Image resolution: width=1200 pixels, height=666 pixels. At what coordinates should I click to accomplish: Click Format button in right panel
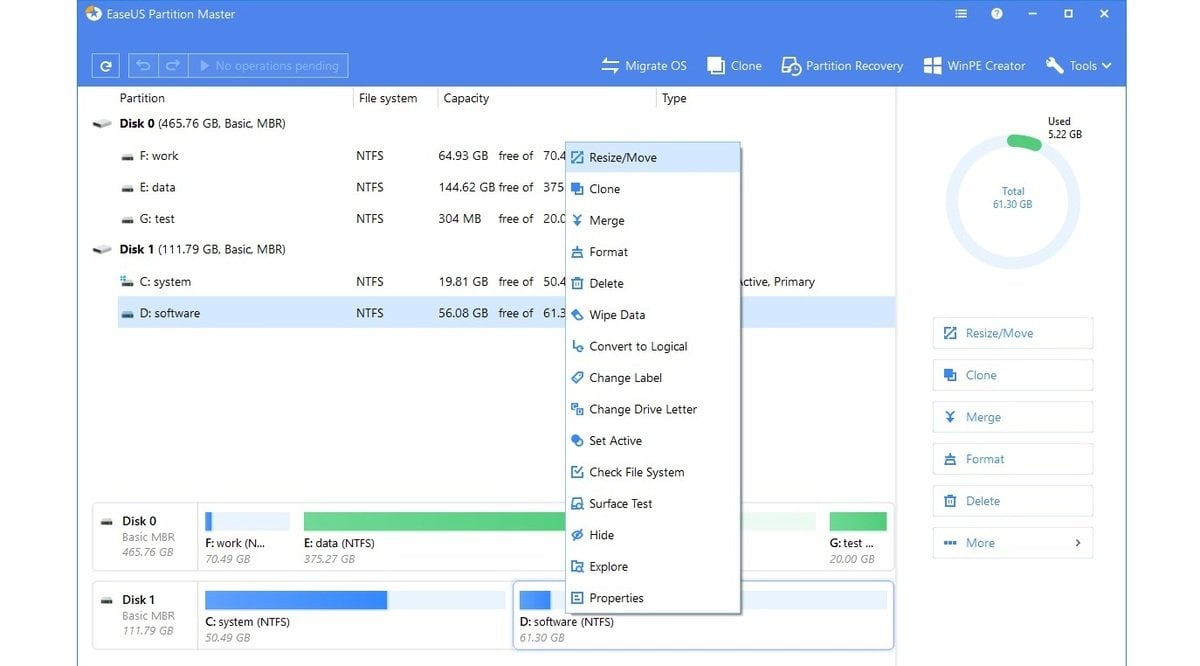(1013, 459)
